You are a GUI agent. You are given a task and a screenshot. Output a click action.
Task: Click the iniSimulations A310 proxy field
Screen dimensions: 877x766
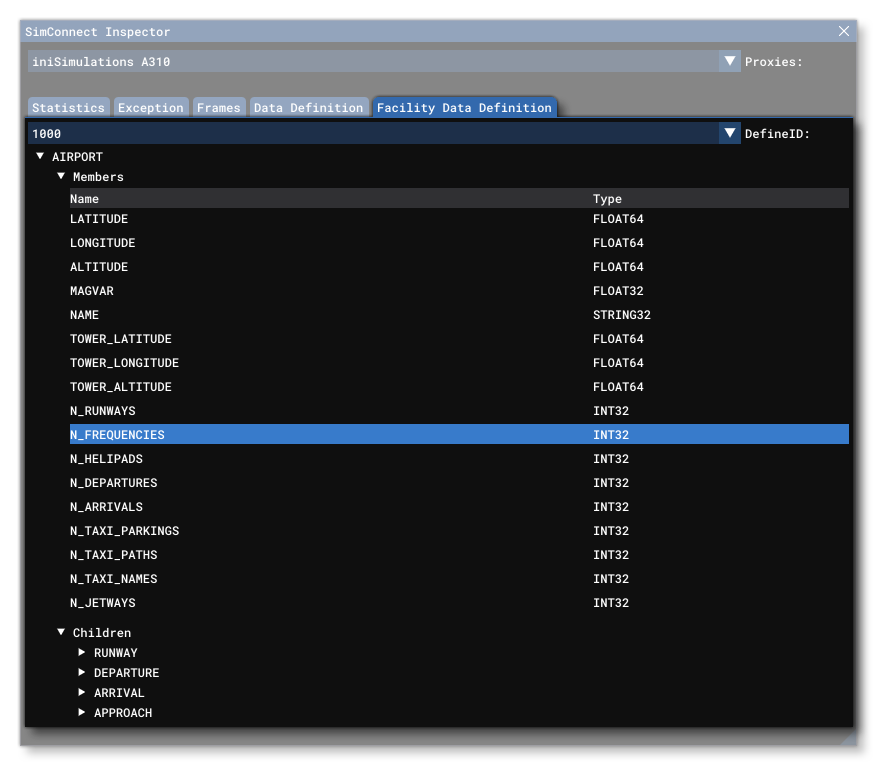click(x=370, y=61)
